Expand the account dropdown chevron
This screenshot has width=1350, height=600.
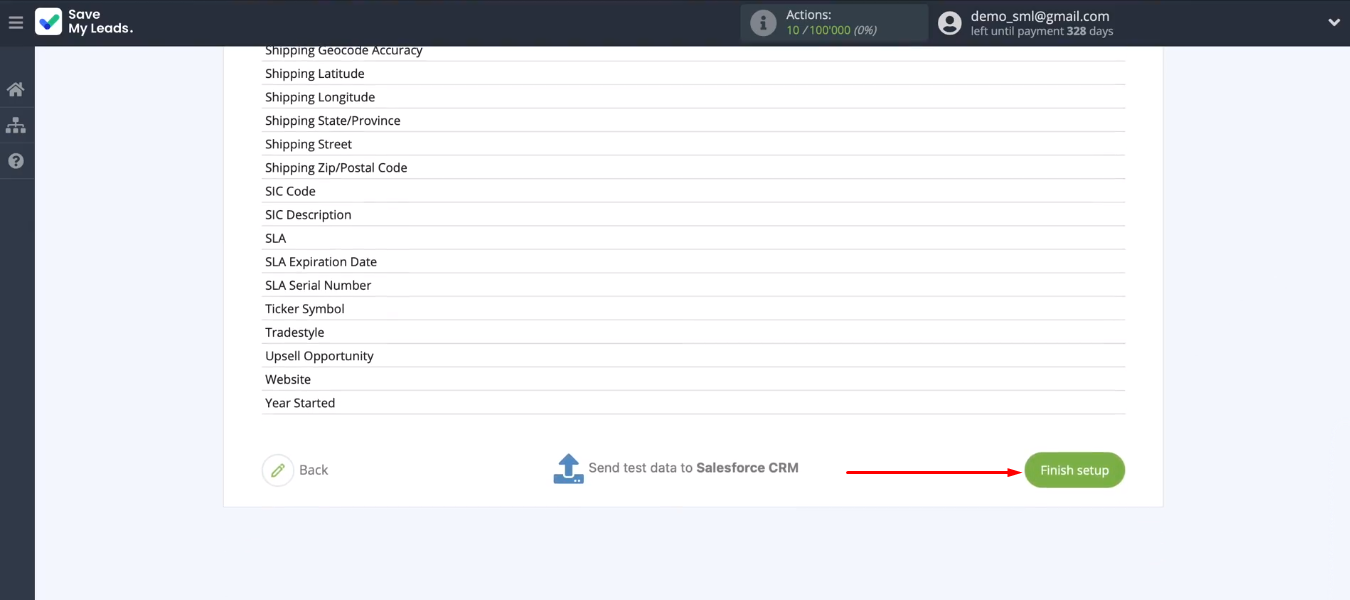click(x=1333, y=22)
